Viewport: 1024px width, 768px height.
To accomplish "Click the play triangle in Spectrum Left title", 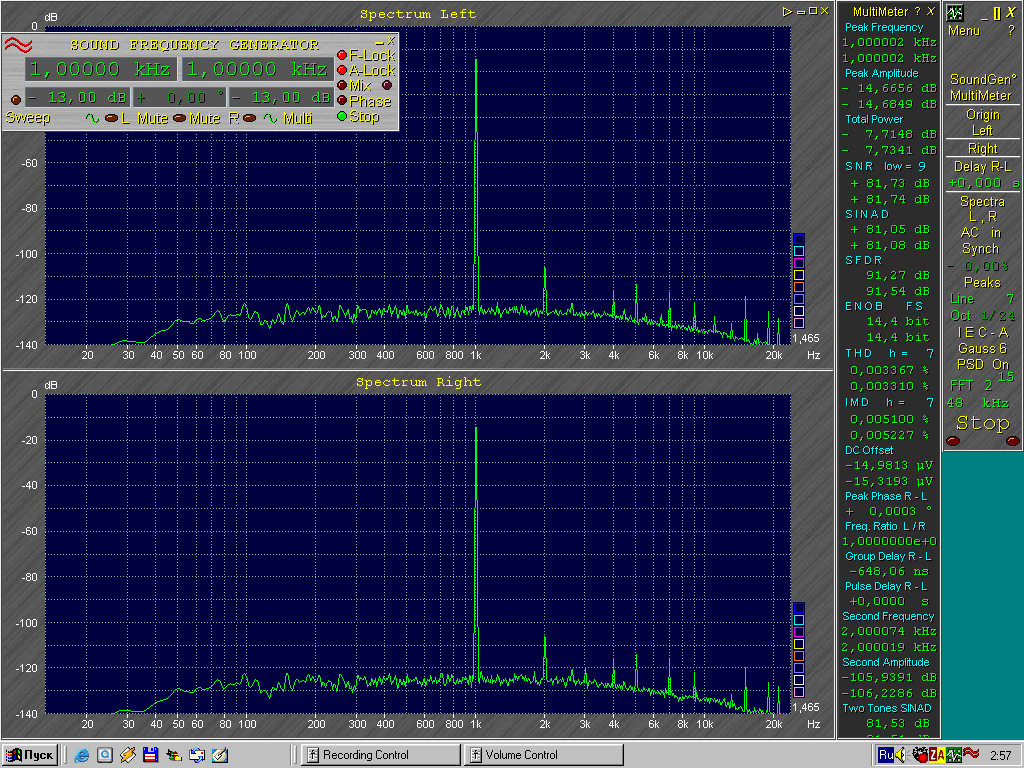I will click(788, 11).
